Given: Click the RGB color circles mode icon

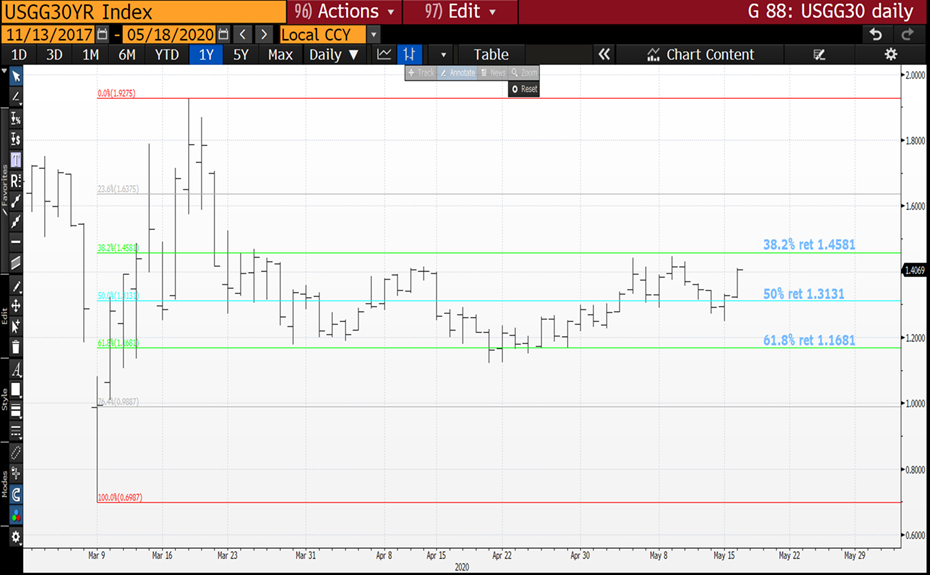Looking at the screenshot, I should click(16, 515).
